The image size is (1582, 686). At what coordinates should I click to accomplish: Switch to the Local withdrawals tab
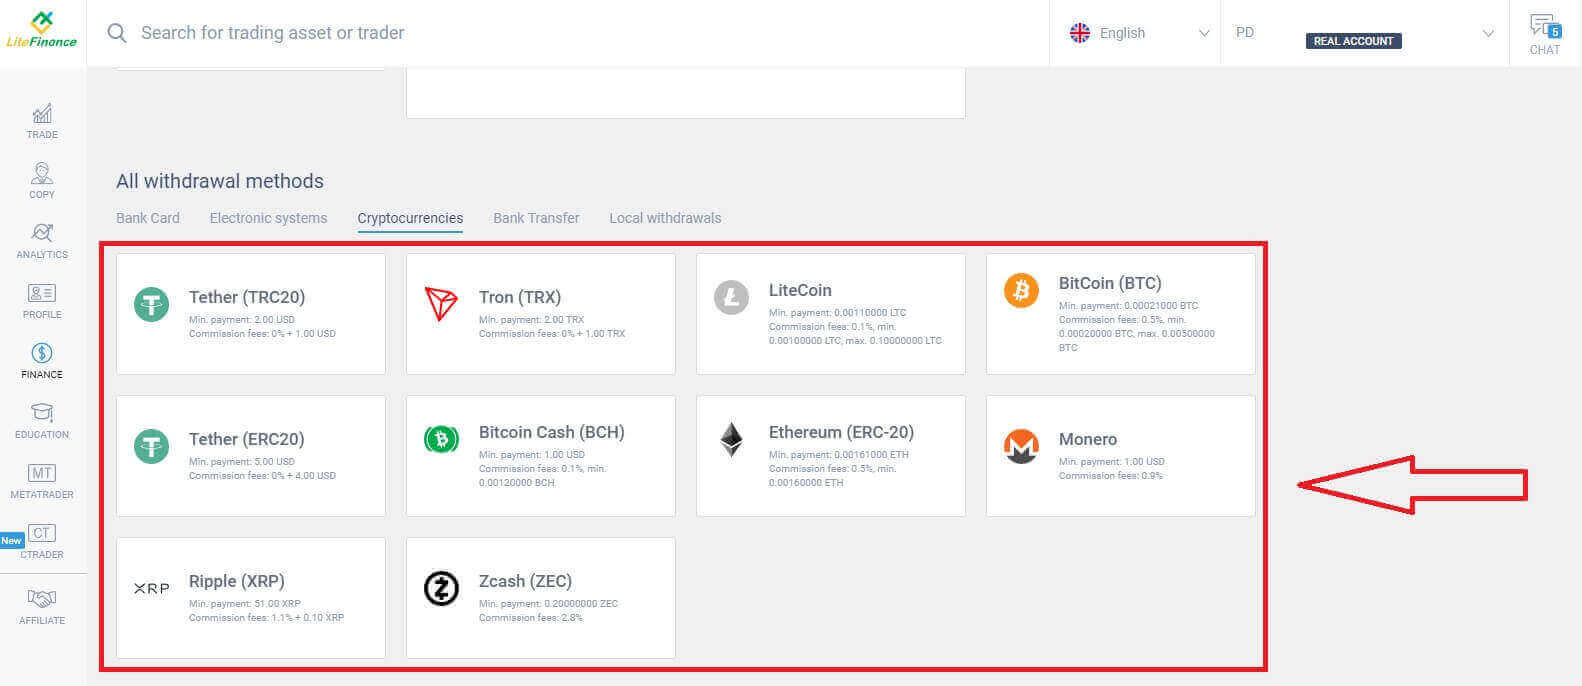665,218
